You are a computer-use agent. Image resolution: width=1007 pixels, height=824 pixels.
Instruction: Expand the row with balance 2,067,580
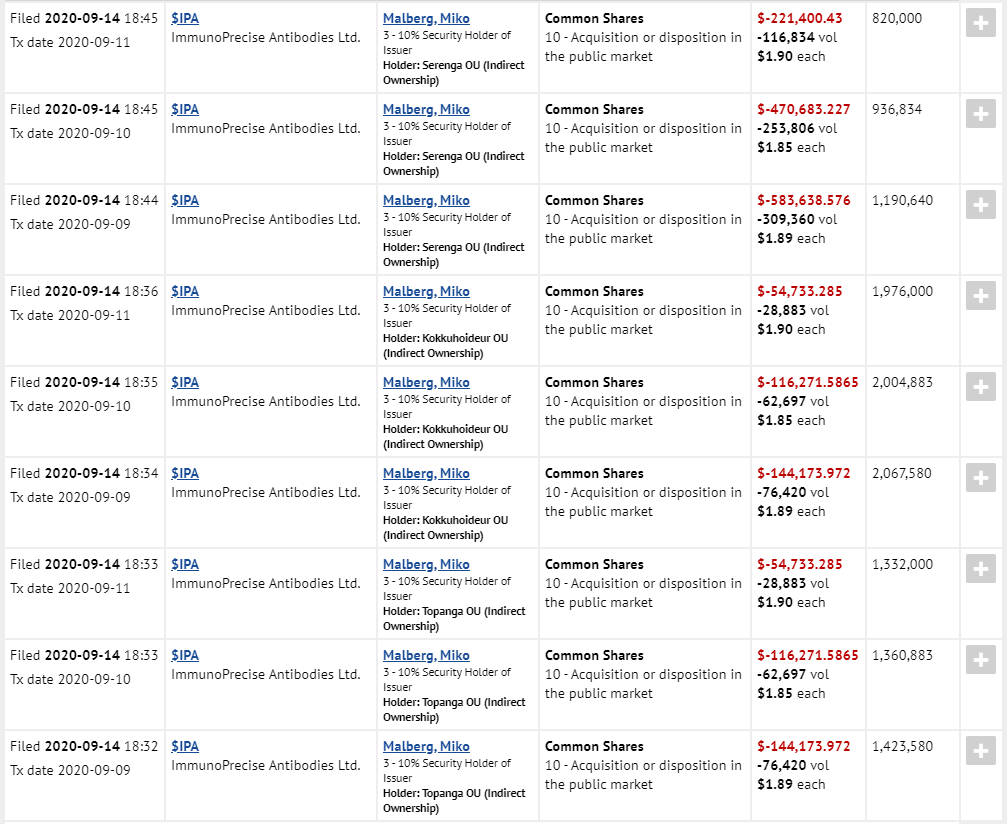(x=980, y=479)
